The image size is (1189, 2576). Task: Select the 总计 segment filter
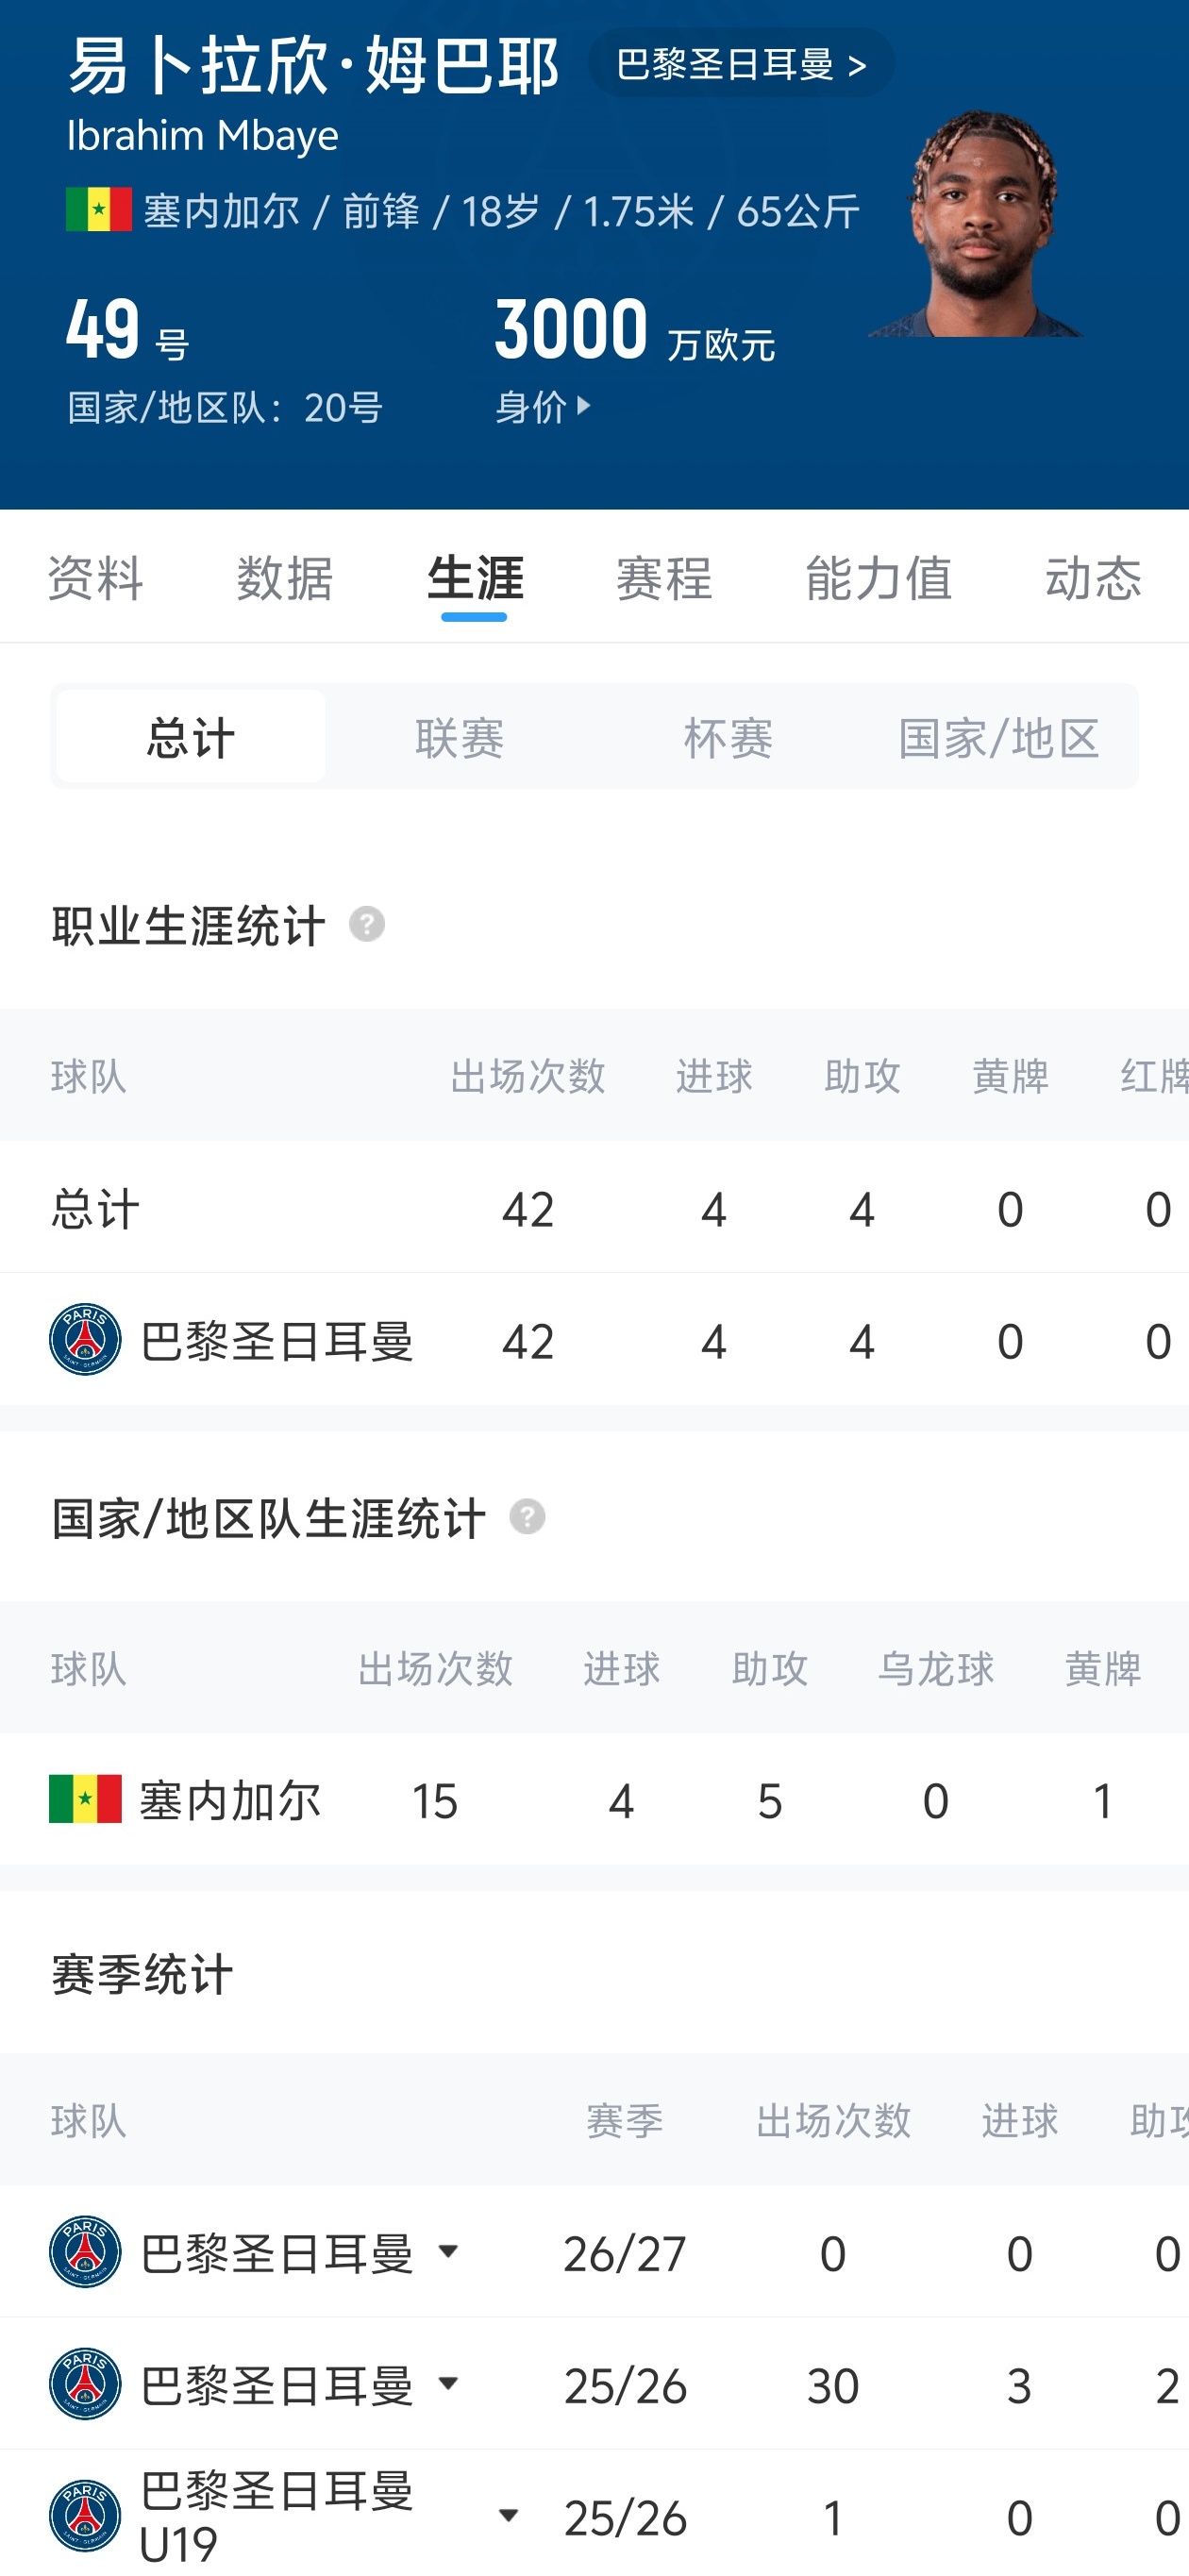(x=191, y=737)
